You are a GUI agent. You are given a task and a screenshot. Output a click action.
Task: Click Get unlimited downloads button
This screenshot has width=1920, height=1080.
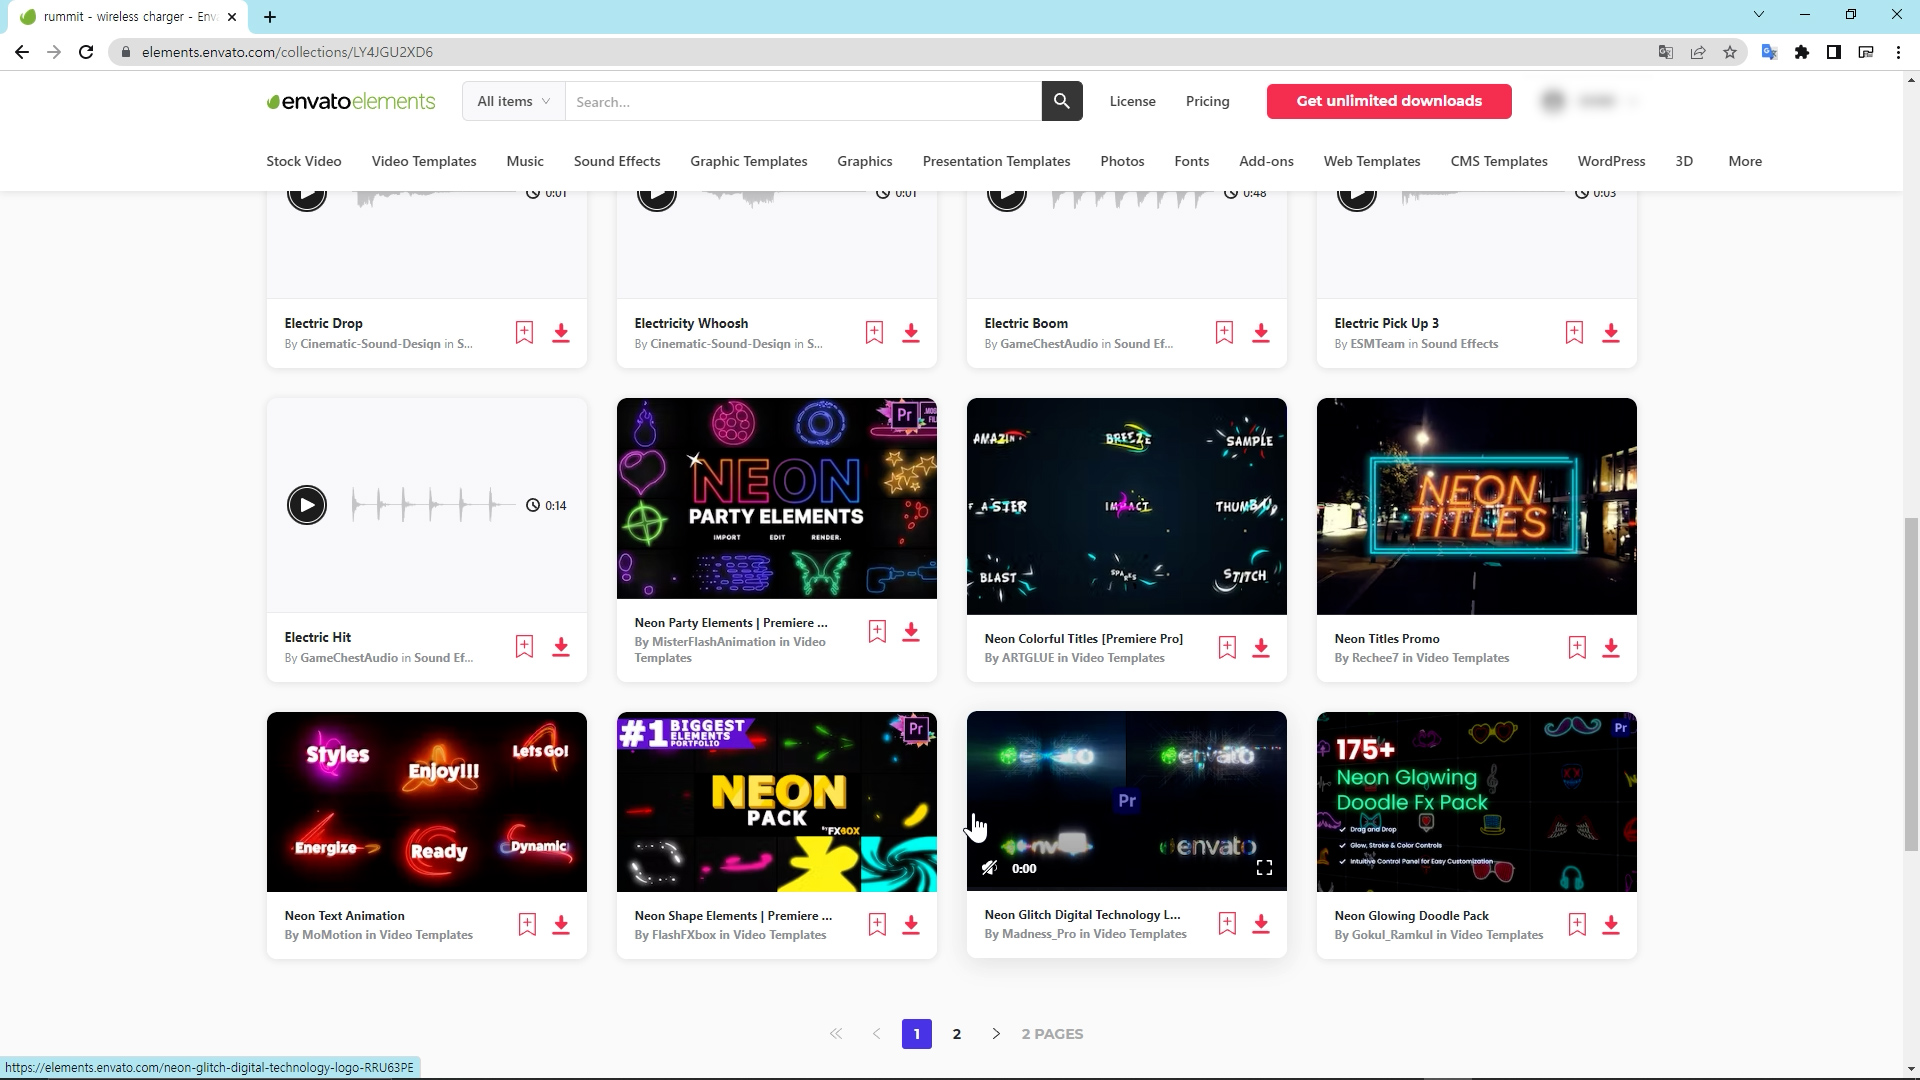[x=1389, y=101]
